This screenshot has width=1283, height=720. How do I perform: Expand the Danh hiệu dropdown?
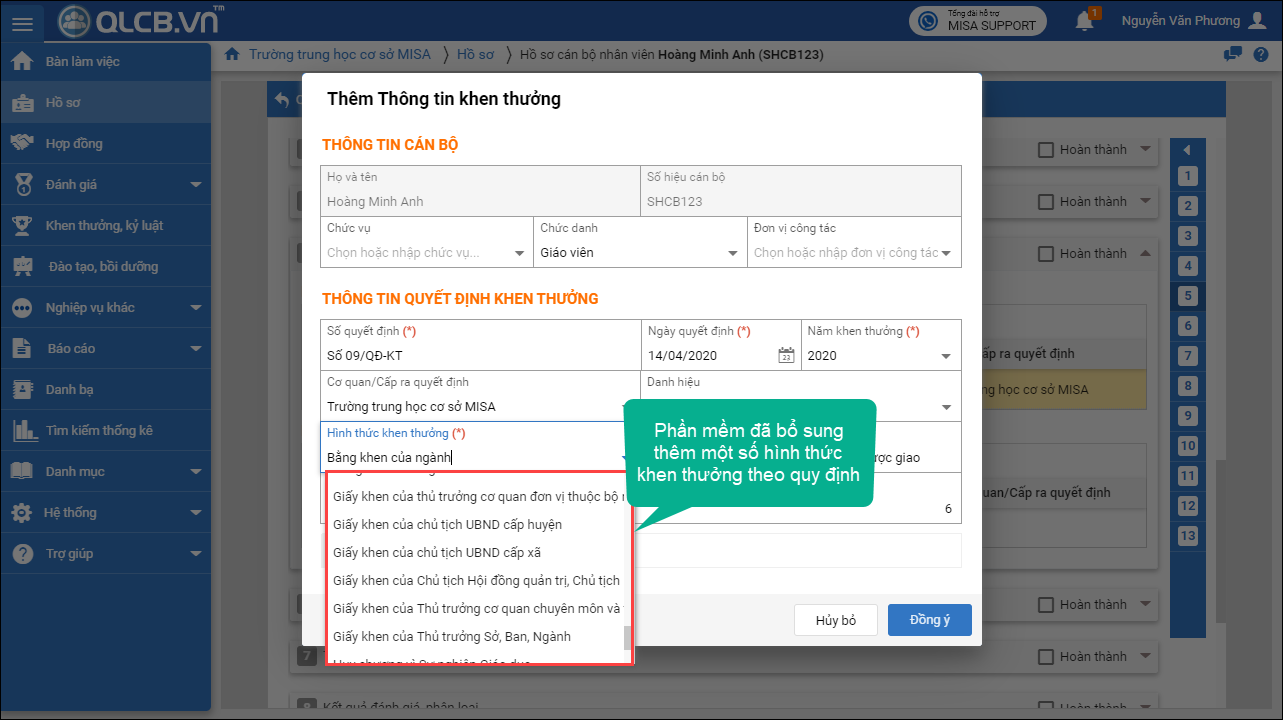coord(946,407)
